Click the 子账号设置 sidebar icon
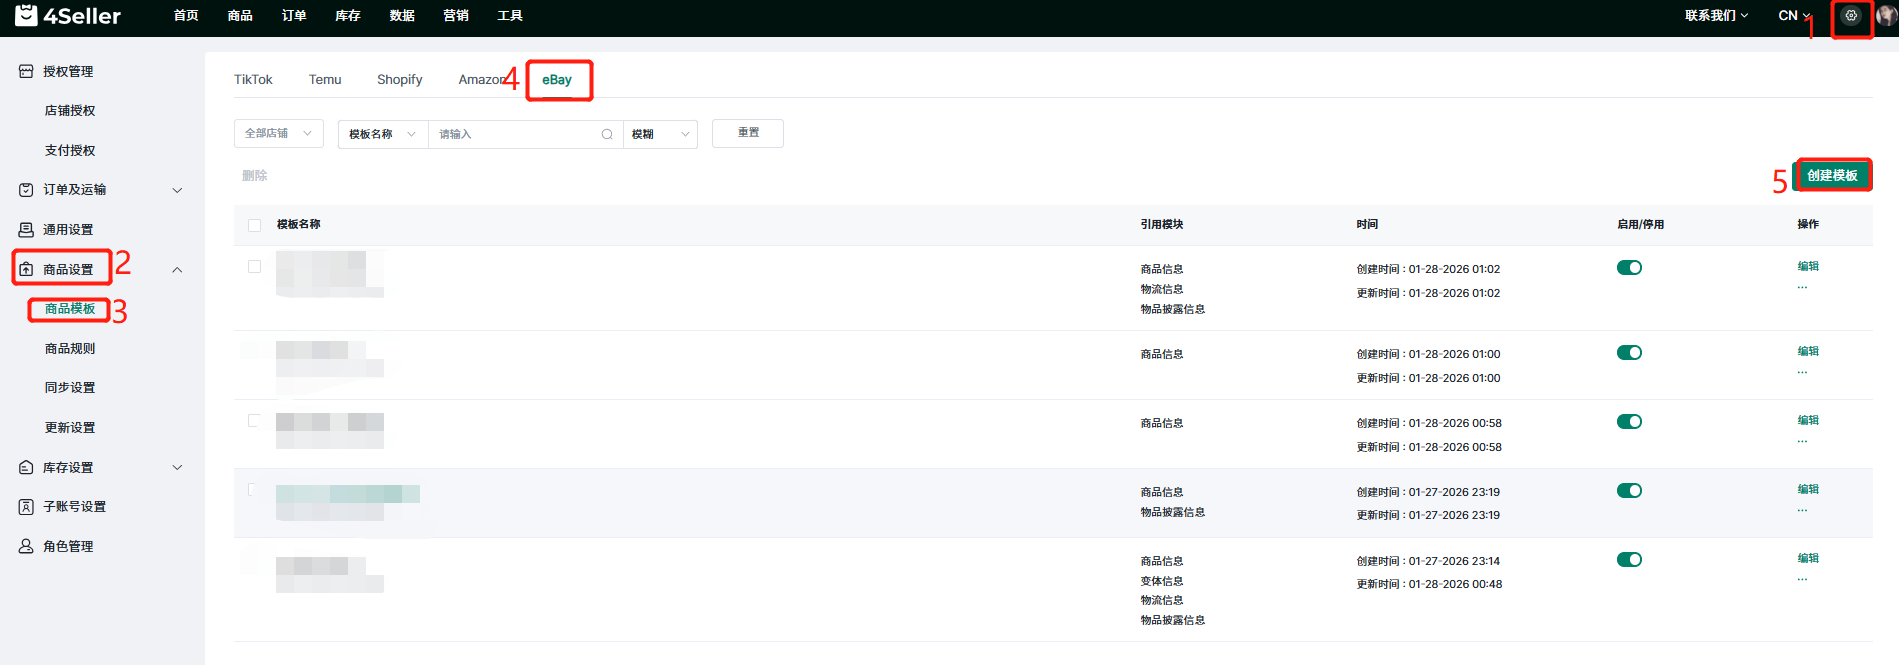The height and width of the screenshot is (665, 1899). point(26,507)
